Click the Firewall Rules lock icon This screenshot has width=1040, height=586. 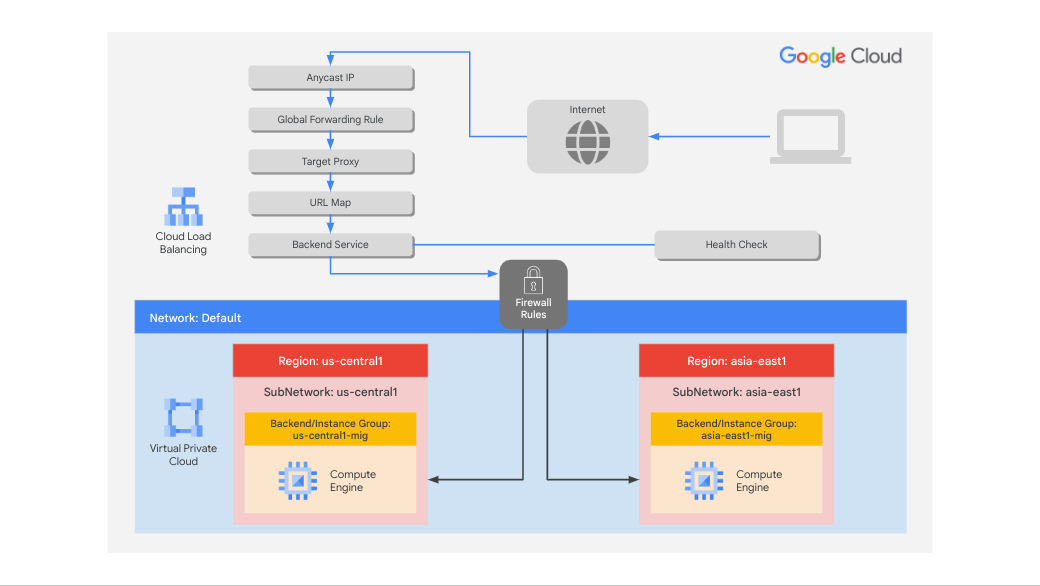(x=533, y=280)
